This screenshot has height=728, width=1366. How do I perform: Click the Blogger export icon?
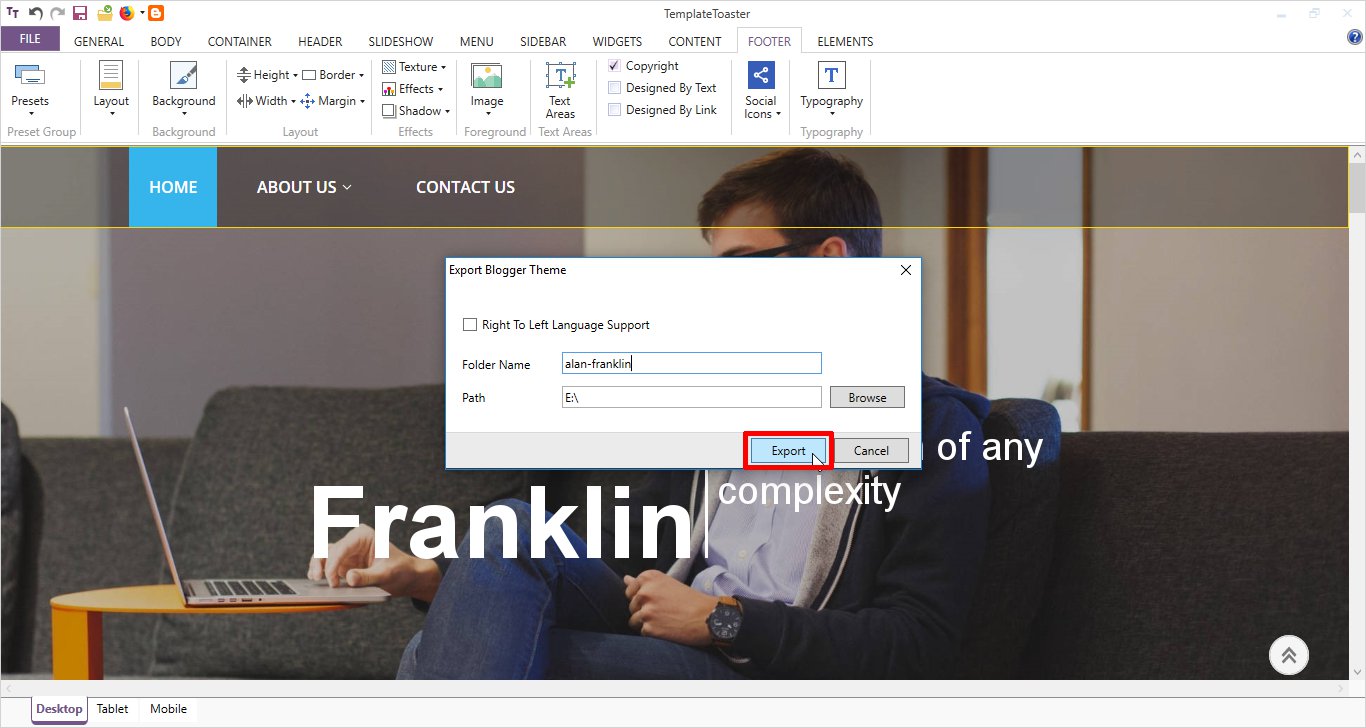point(156,13)
